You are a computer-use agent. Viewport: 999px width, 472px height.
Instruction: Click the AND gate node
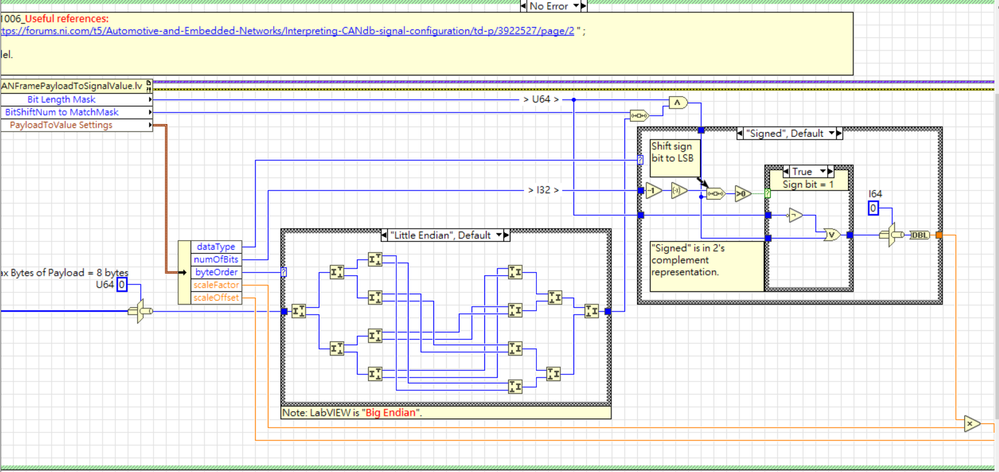[x=677, y=102]
